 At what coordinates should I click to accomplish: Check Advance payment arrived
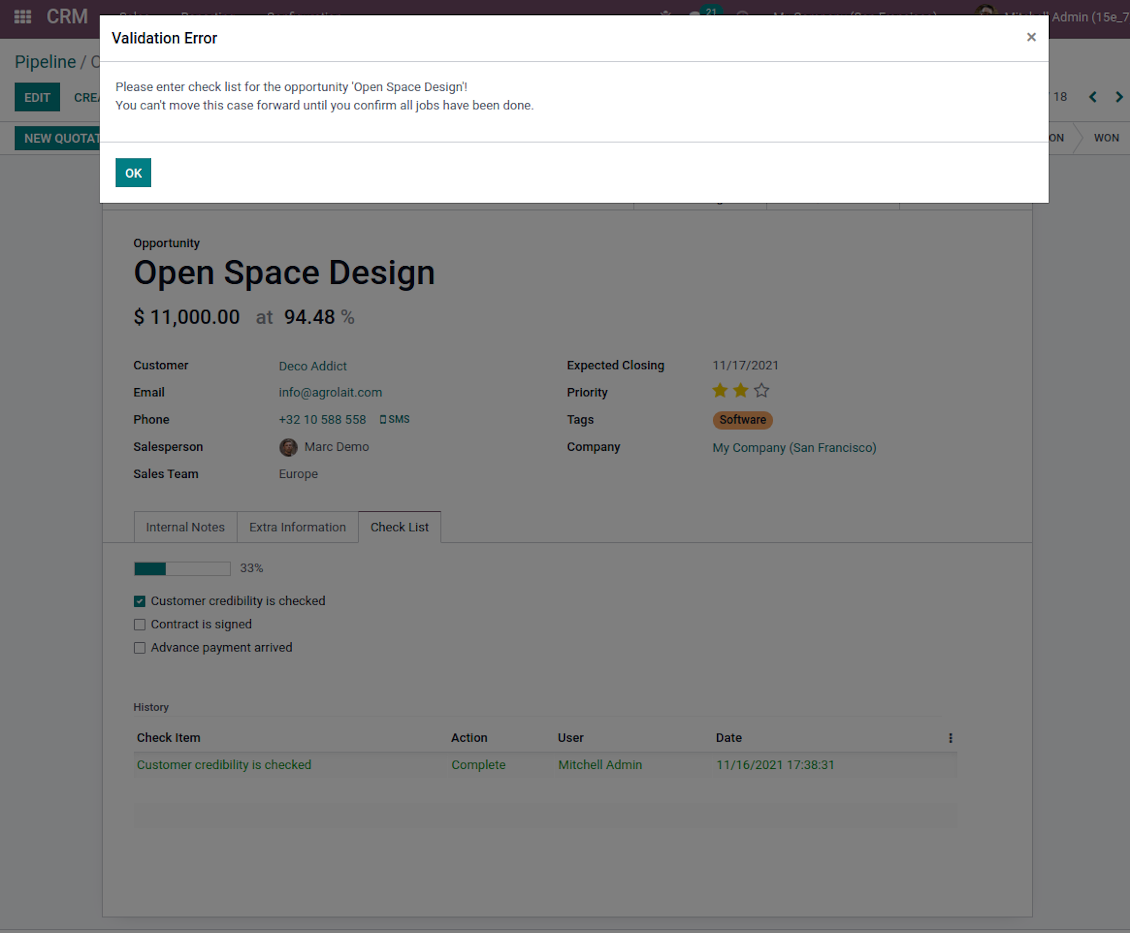coord(140,648)
